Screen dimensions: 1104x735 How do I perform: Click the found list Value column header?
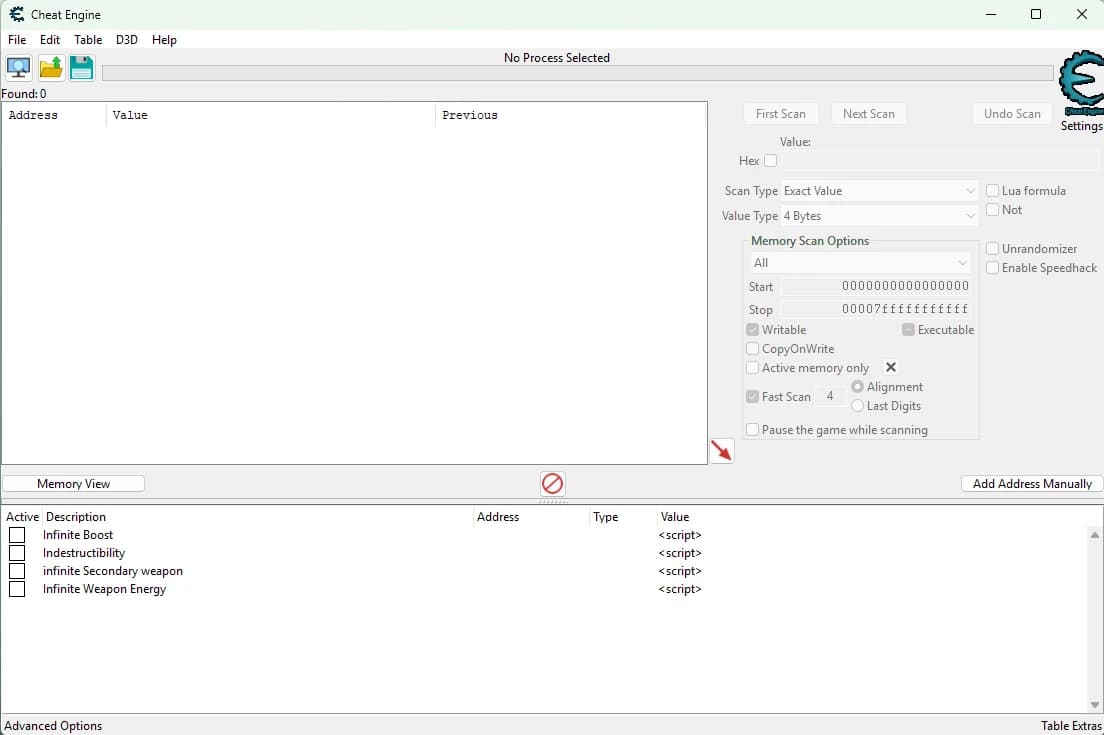click(271, 115)
